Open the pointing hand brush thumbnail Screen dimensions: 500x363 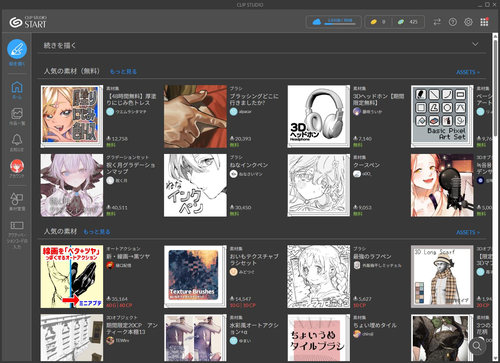195,116
